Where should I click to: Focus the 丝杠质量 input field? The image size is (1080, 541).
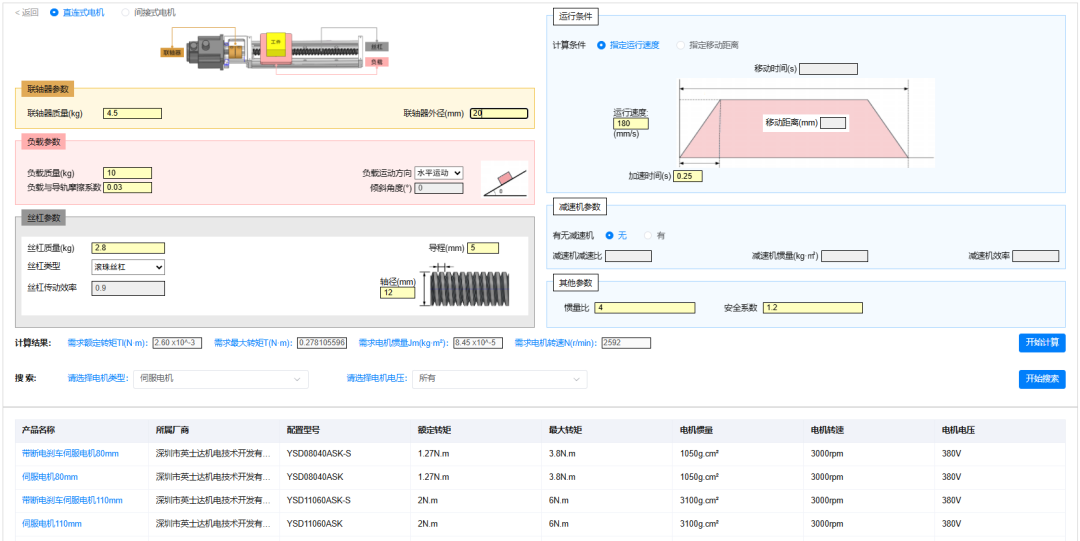tap(128, 248)
